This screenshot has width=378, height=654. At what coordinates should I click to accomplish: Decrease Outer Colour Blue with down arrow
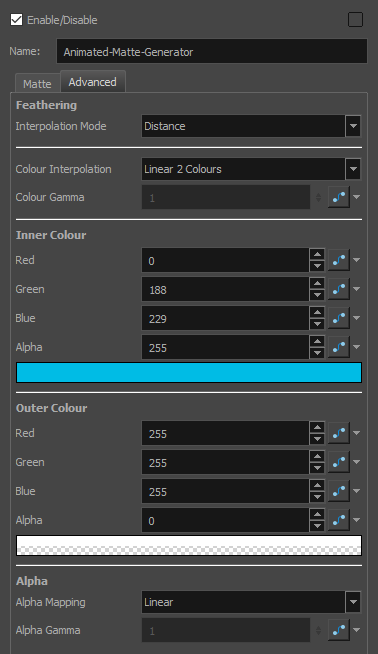point(317,497)
